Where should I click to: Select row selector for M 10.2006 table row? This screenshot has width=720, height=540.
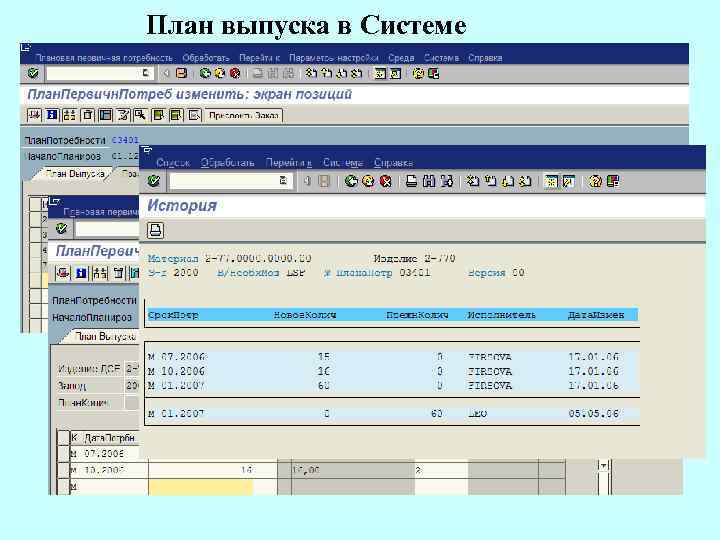pos(63,470)
